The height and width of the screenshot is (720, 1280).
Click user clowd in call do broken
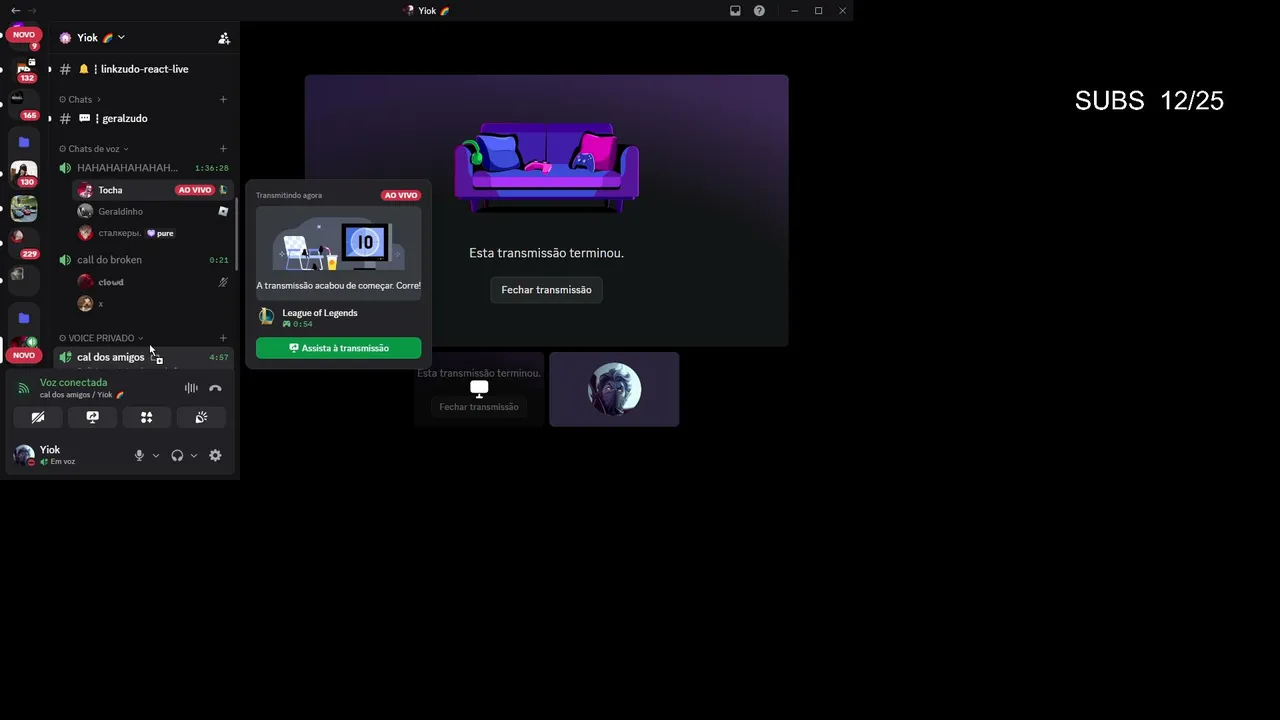152,282
